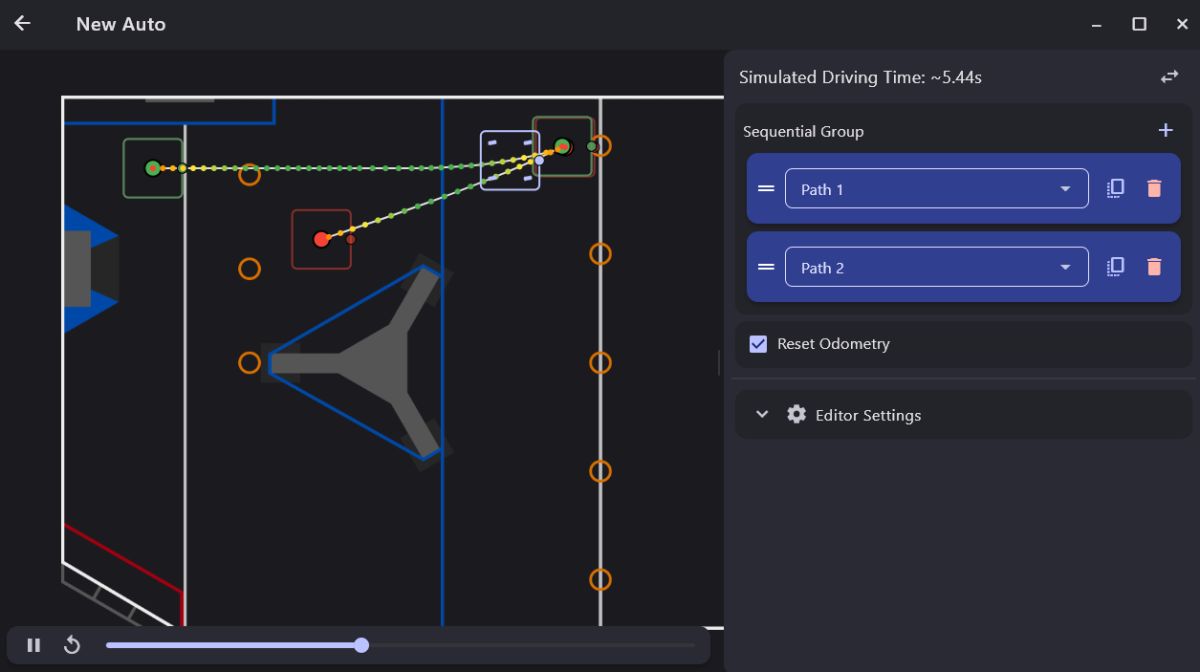Click the preview progress slider handle
Viewport: 1200px width, 672px height.
pos(361,645)
